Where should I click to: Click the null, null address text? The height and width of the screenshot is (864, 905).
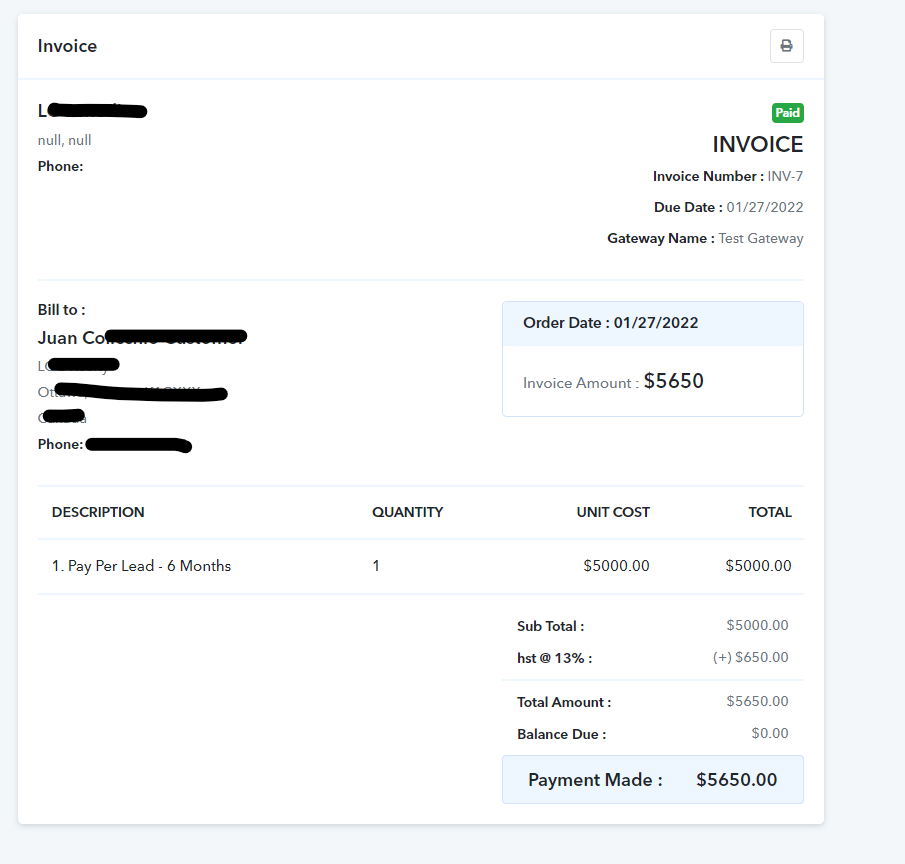pyautogui.click(x=65, y=140)
